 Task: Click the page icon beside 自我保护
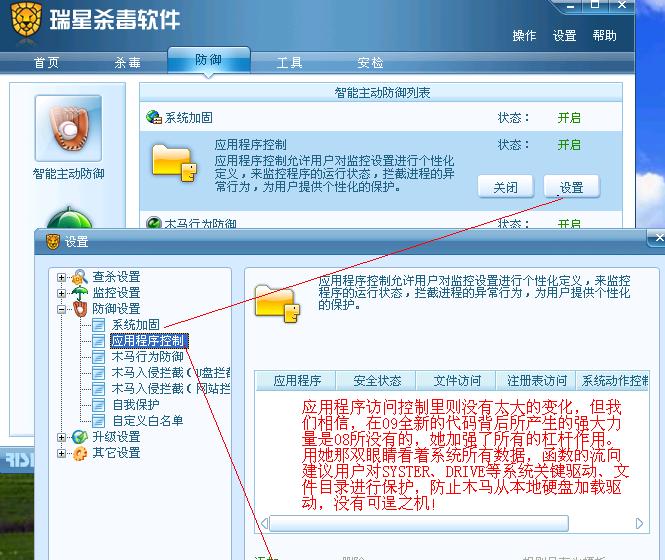98,405
